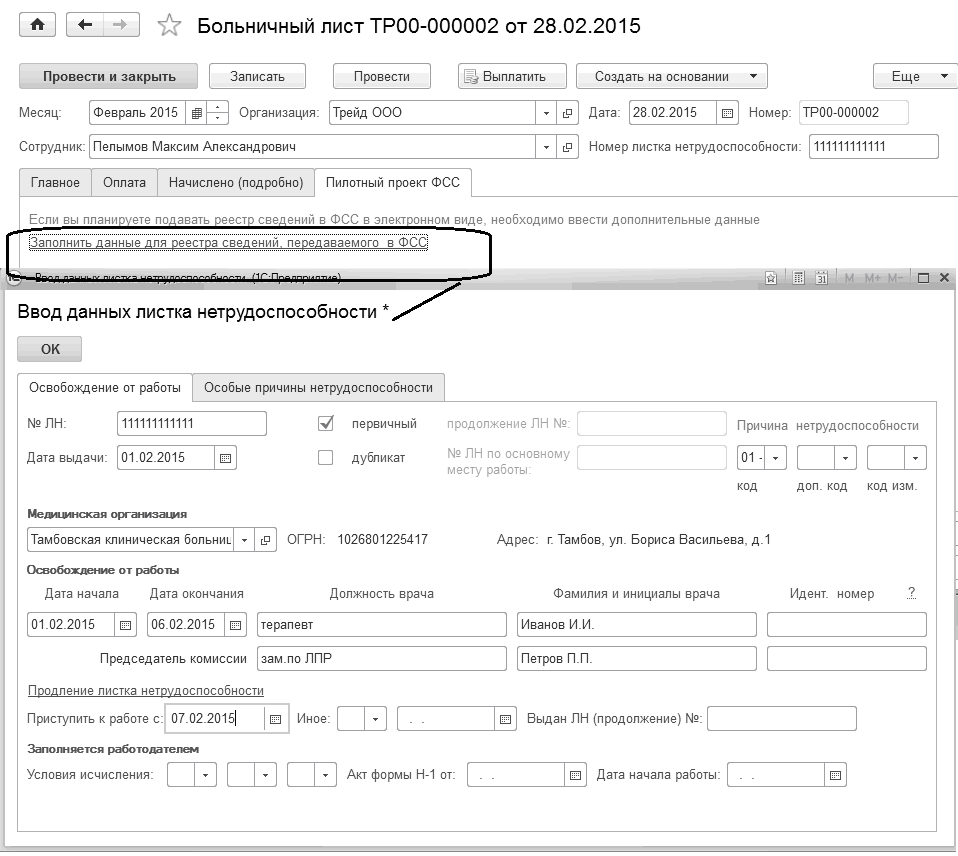Open calendar for Дата начала 01.02.2015
The height and width of the screenshot is (856, 958).
pos(125,625)
